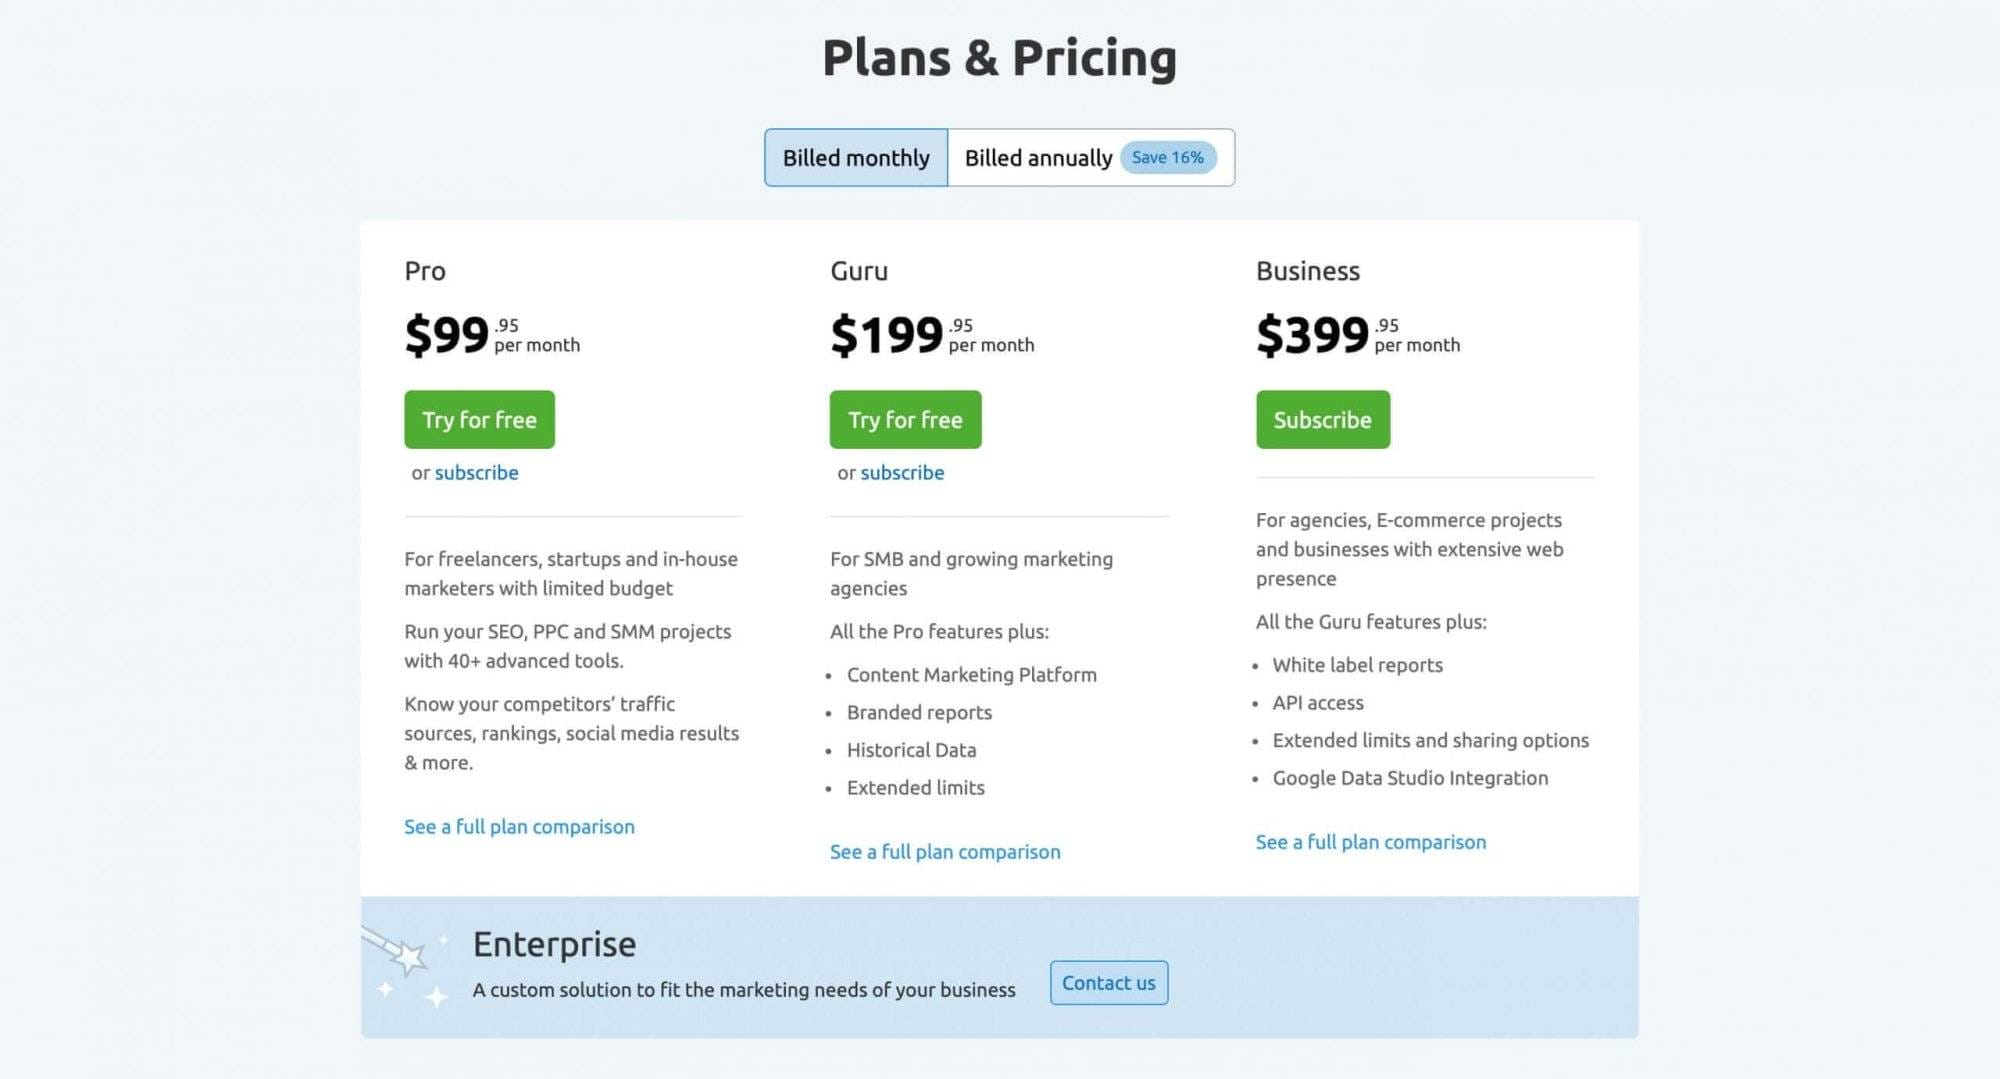See full plan comparison for Guru
This screenshot has height=1079, width=2000.
pyautogui.click(x=945, y=851)
